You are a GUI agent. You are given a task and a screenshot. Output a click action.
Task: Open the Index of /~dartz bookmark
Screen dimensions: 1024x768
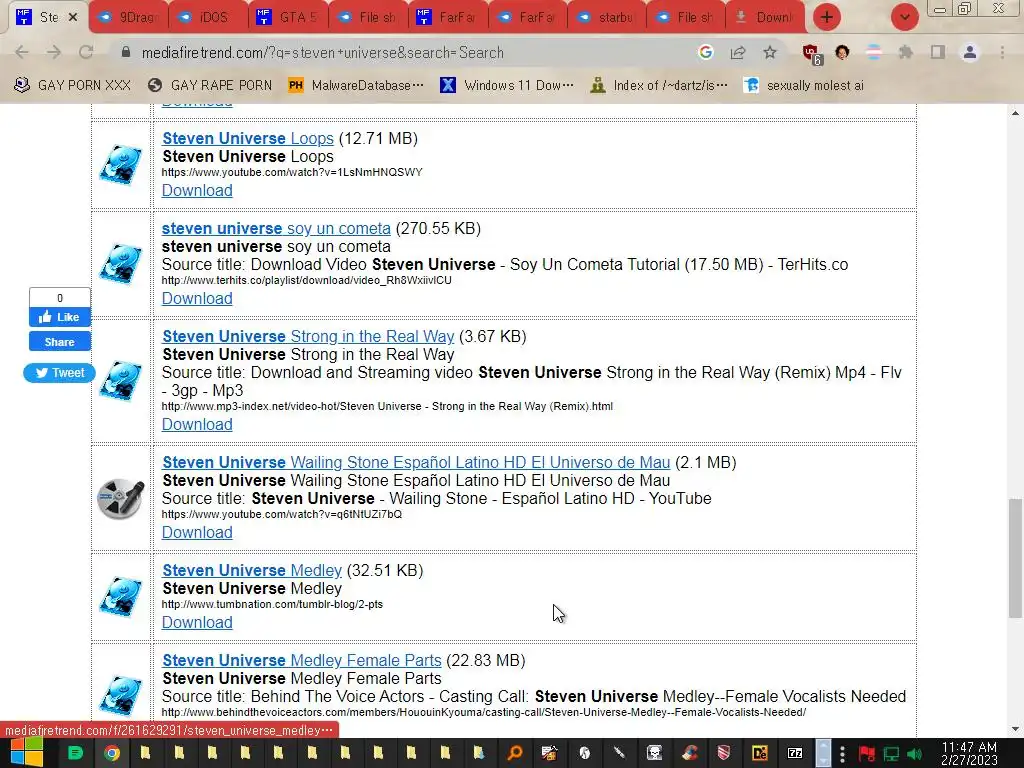tap(658, 85)
